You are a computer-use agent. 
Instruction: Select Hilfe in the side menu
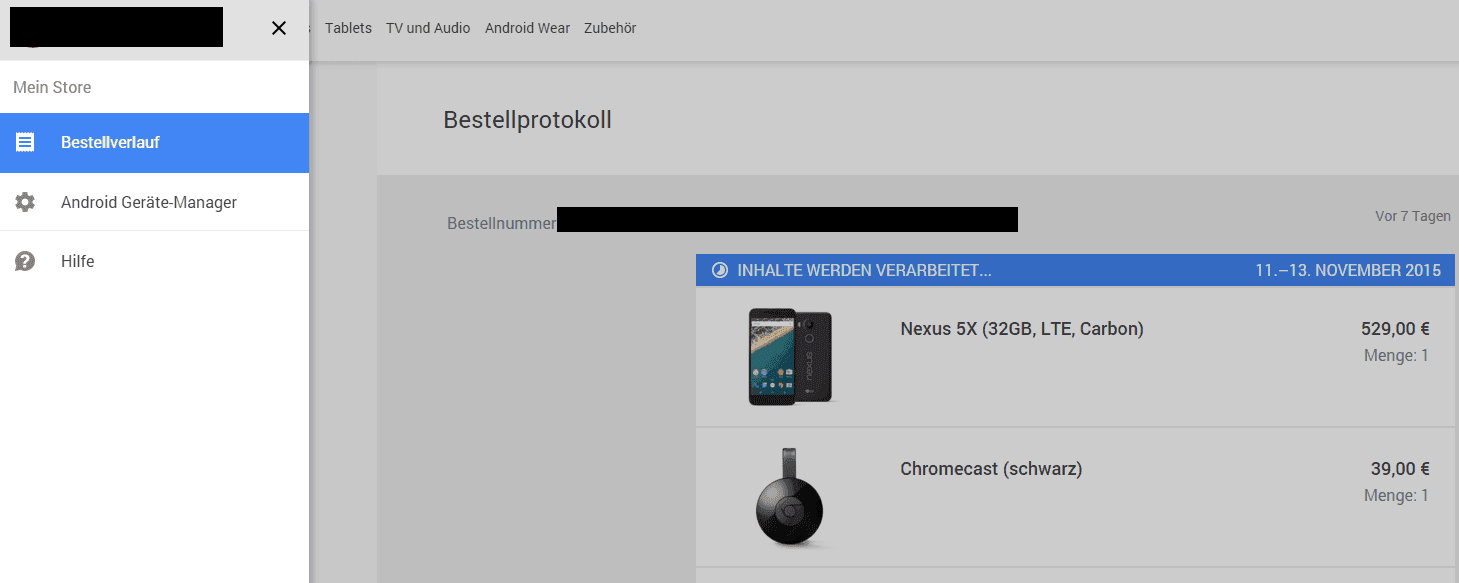point(154,261)
